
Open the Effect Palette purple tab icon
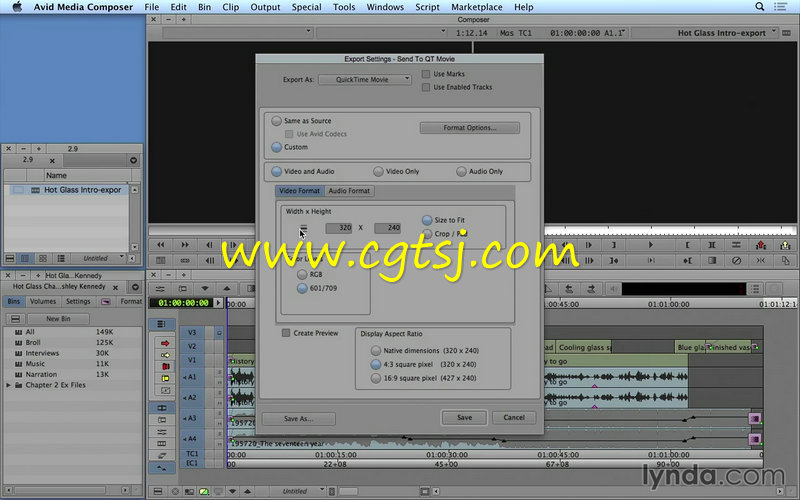click(106, 302)
